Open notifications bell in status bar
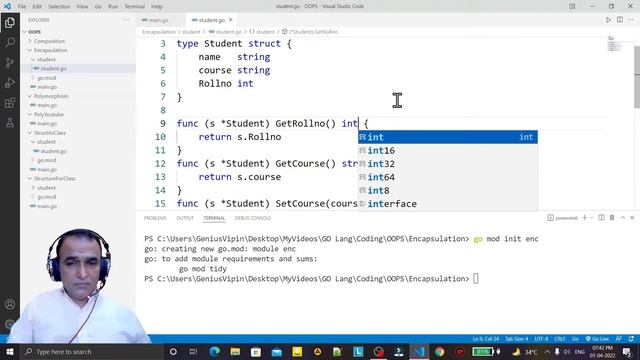Viewport: 640px width, 360px height. coord(631,339)
